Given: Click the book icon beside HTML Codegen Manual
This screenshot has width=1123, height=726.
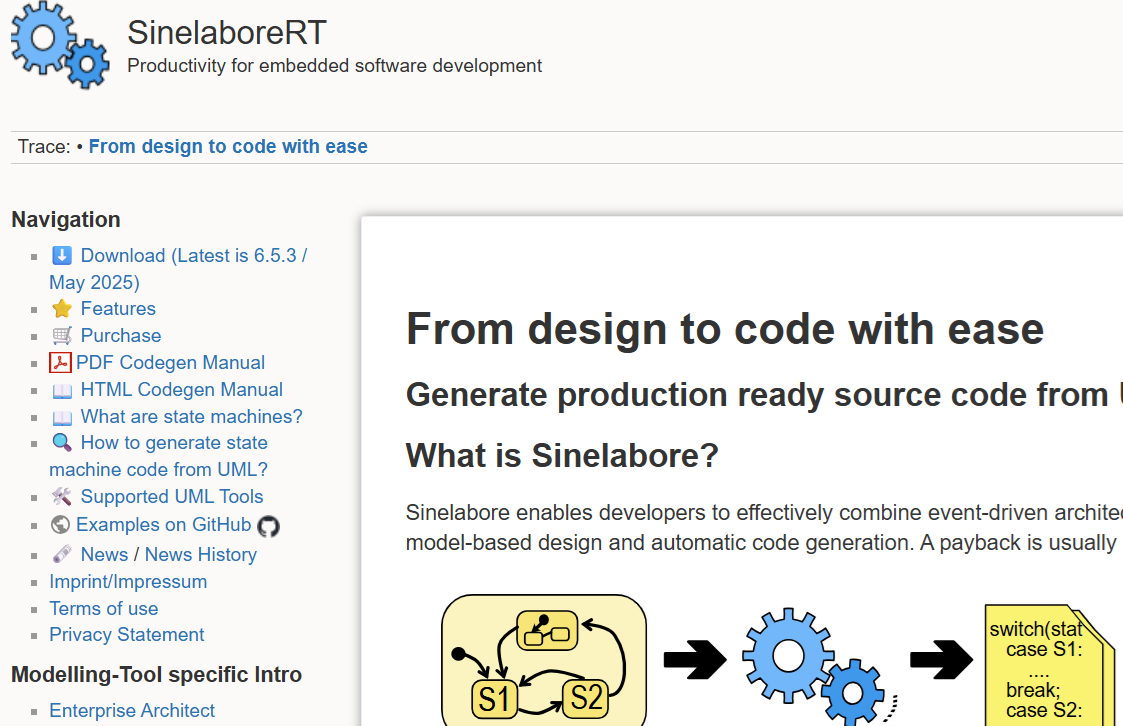Looking at the screenshot, I should coord(62,390).
